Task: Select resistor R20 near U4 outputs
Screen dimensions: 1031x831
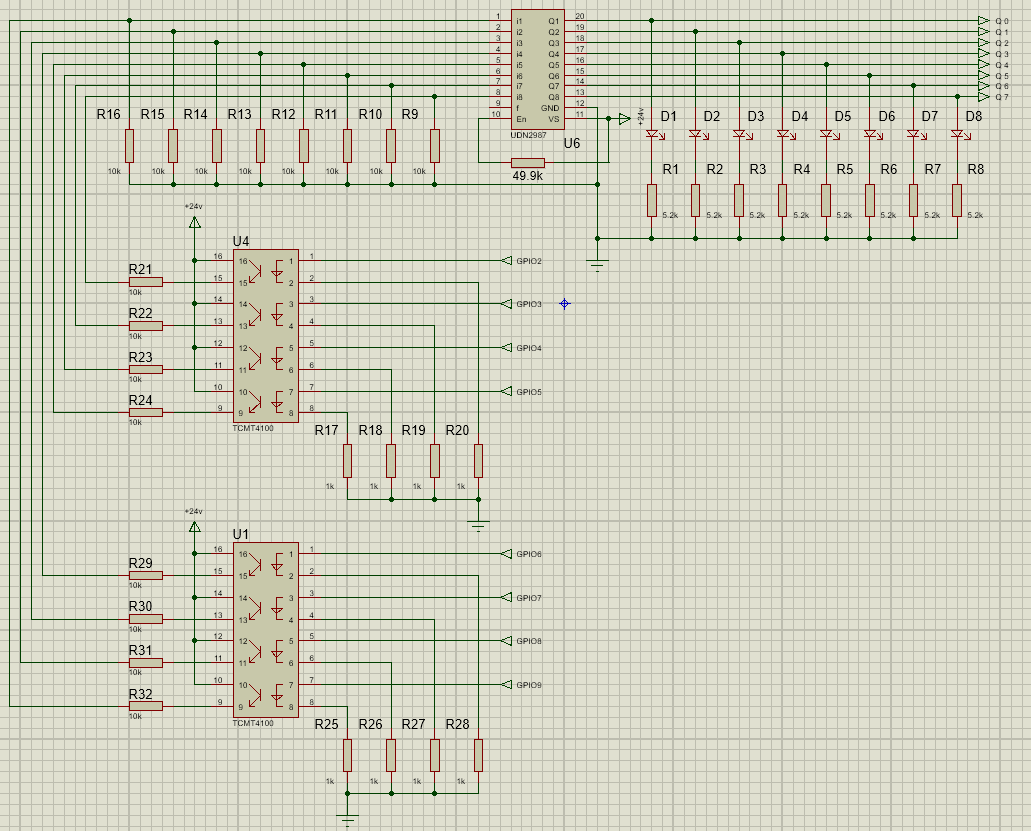Action: pyautogui.click(x=478, y=460)
